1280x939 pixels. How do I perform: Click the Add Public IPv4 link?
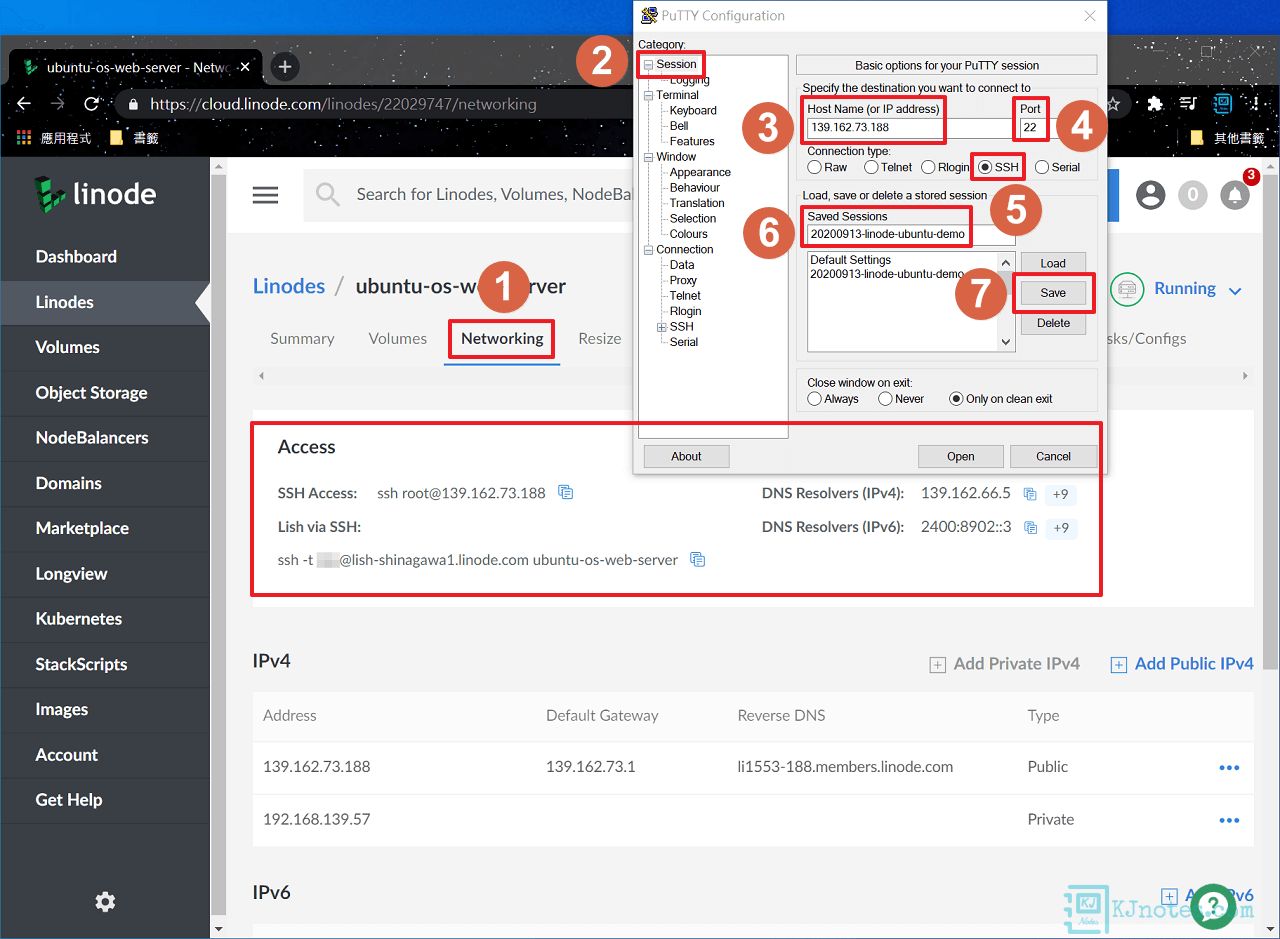tap(1182, 664)
